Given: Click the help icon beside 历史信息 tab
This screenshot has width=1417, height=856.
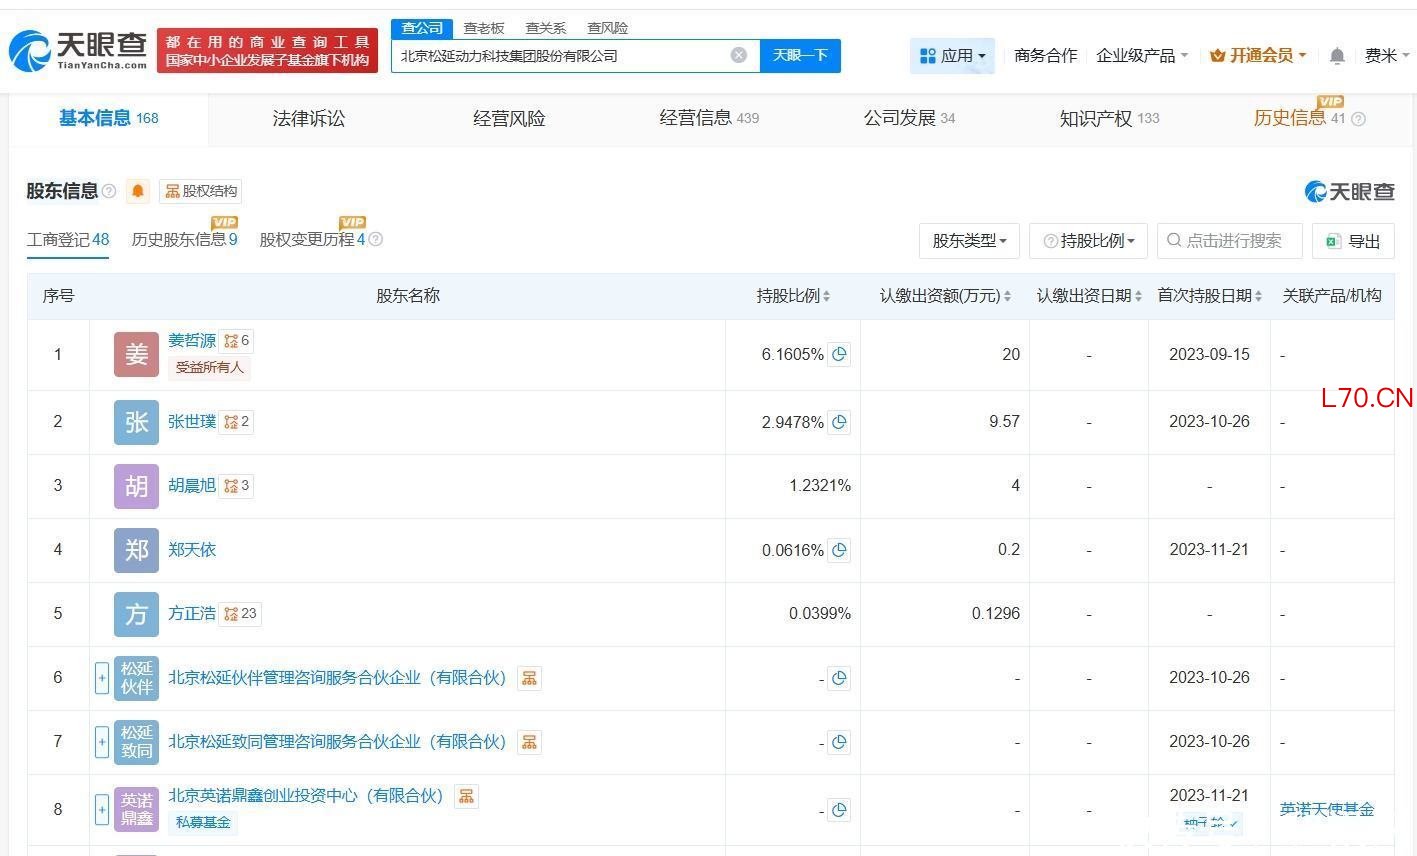Looking at the screenshot, I should coord(1358,119).
